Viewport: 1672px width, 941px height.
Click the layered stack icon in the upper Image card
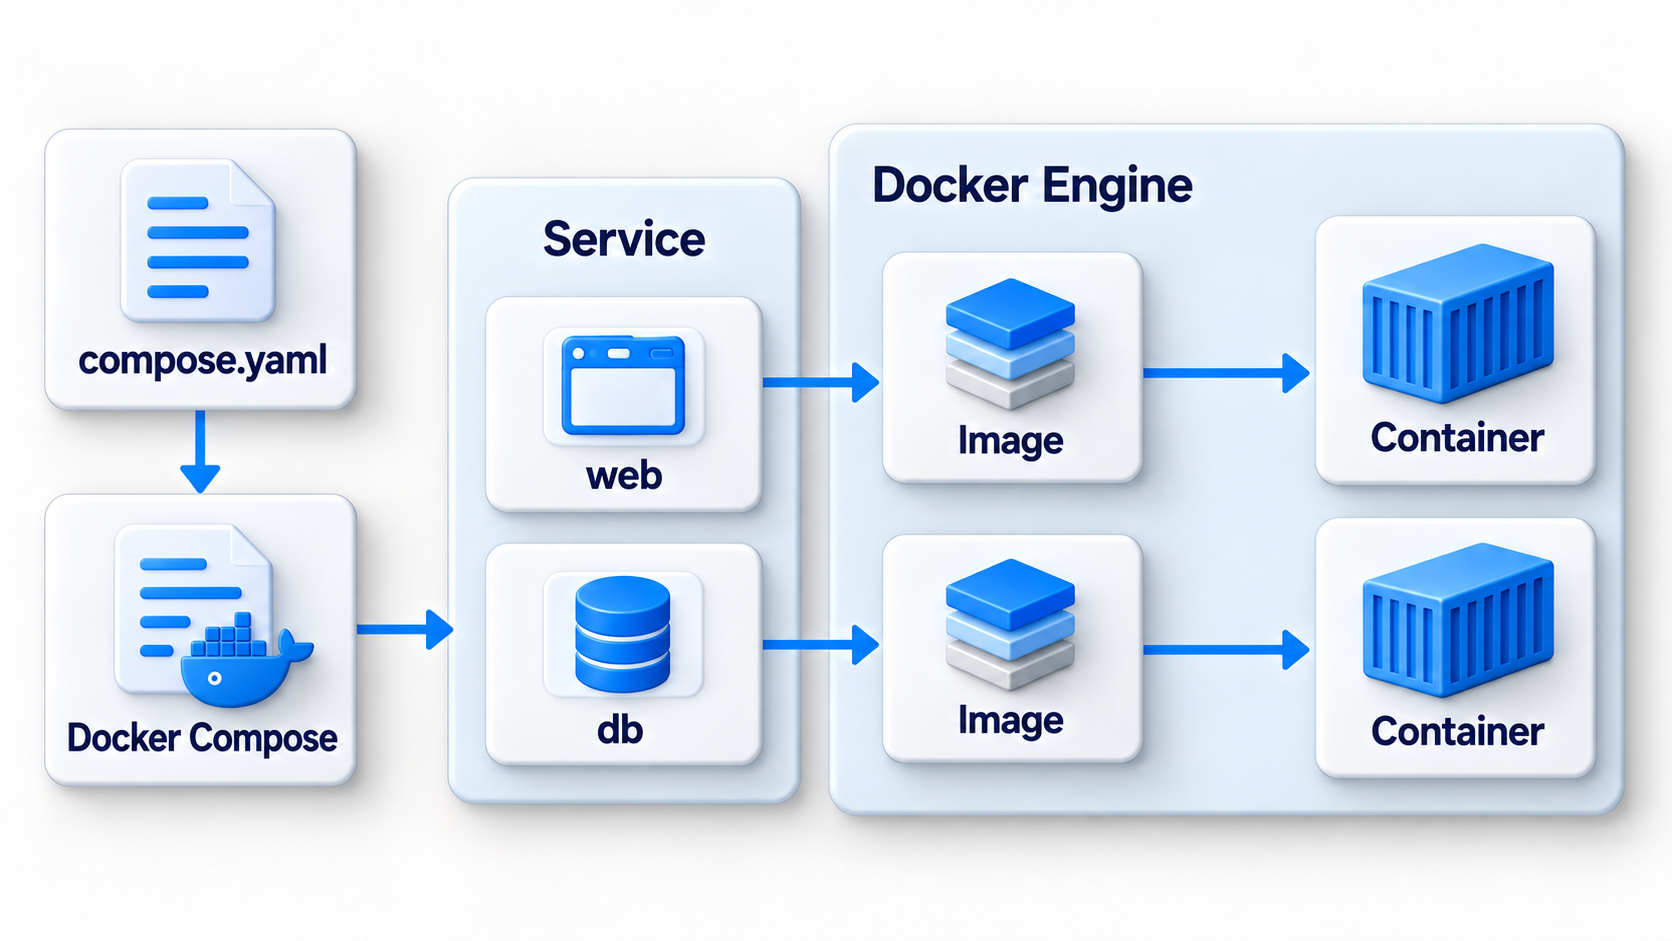pos(1010,343)
